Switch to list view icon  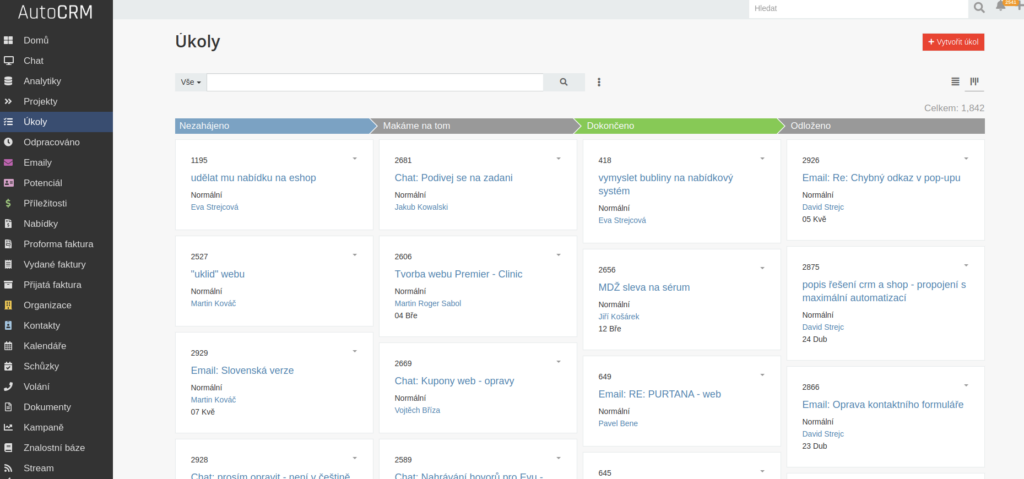[x=955, y=82]
